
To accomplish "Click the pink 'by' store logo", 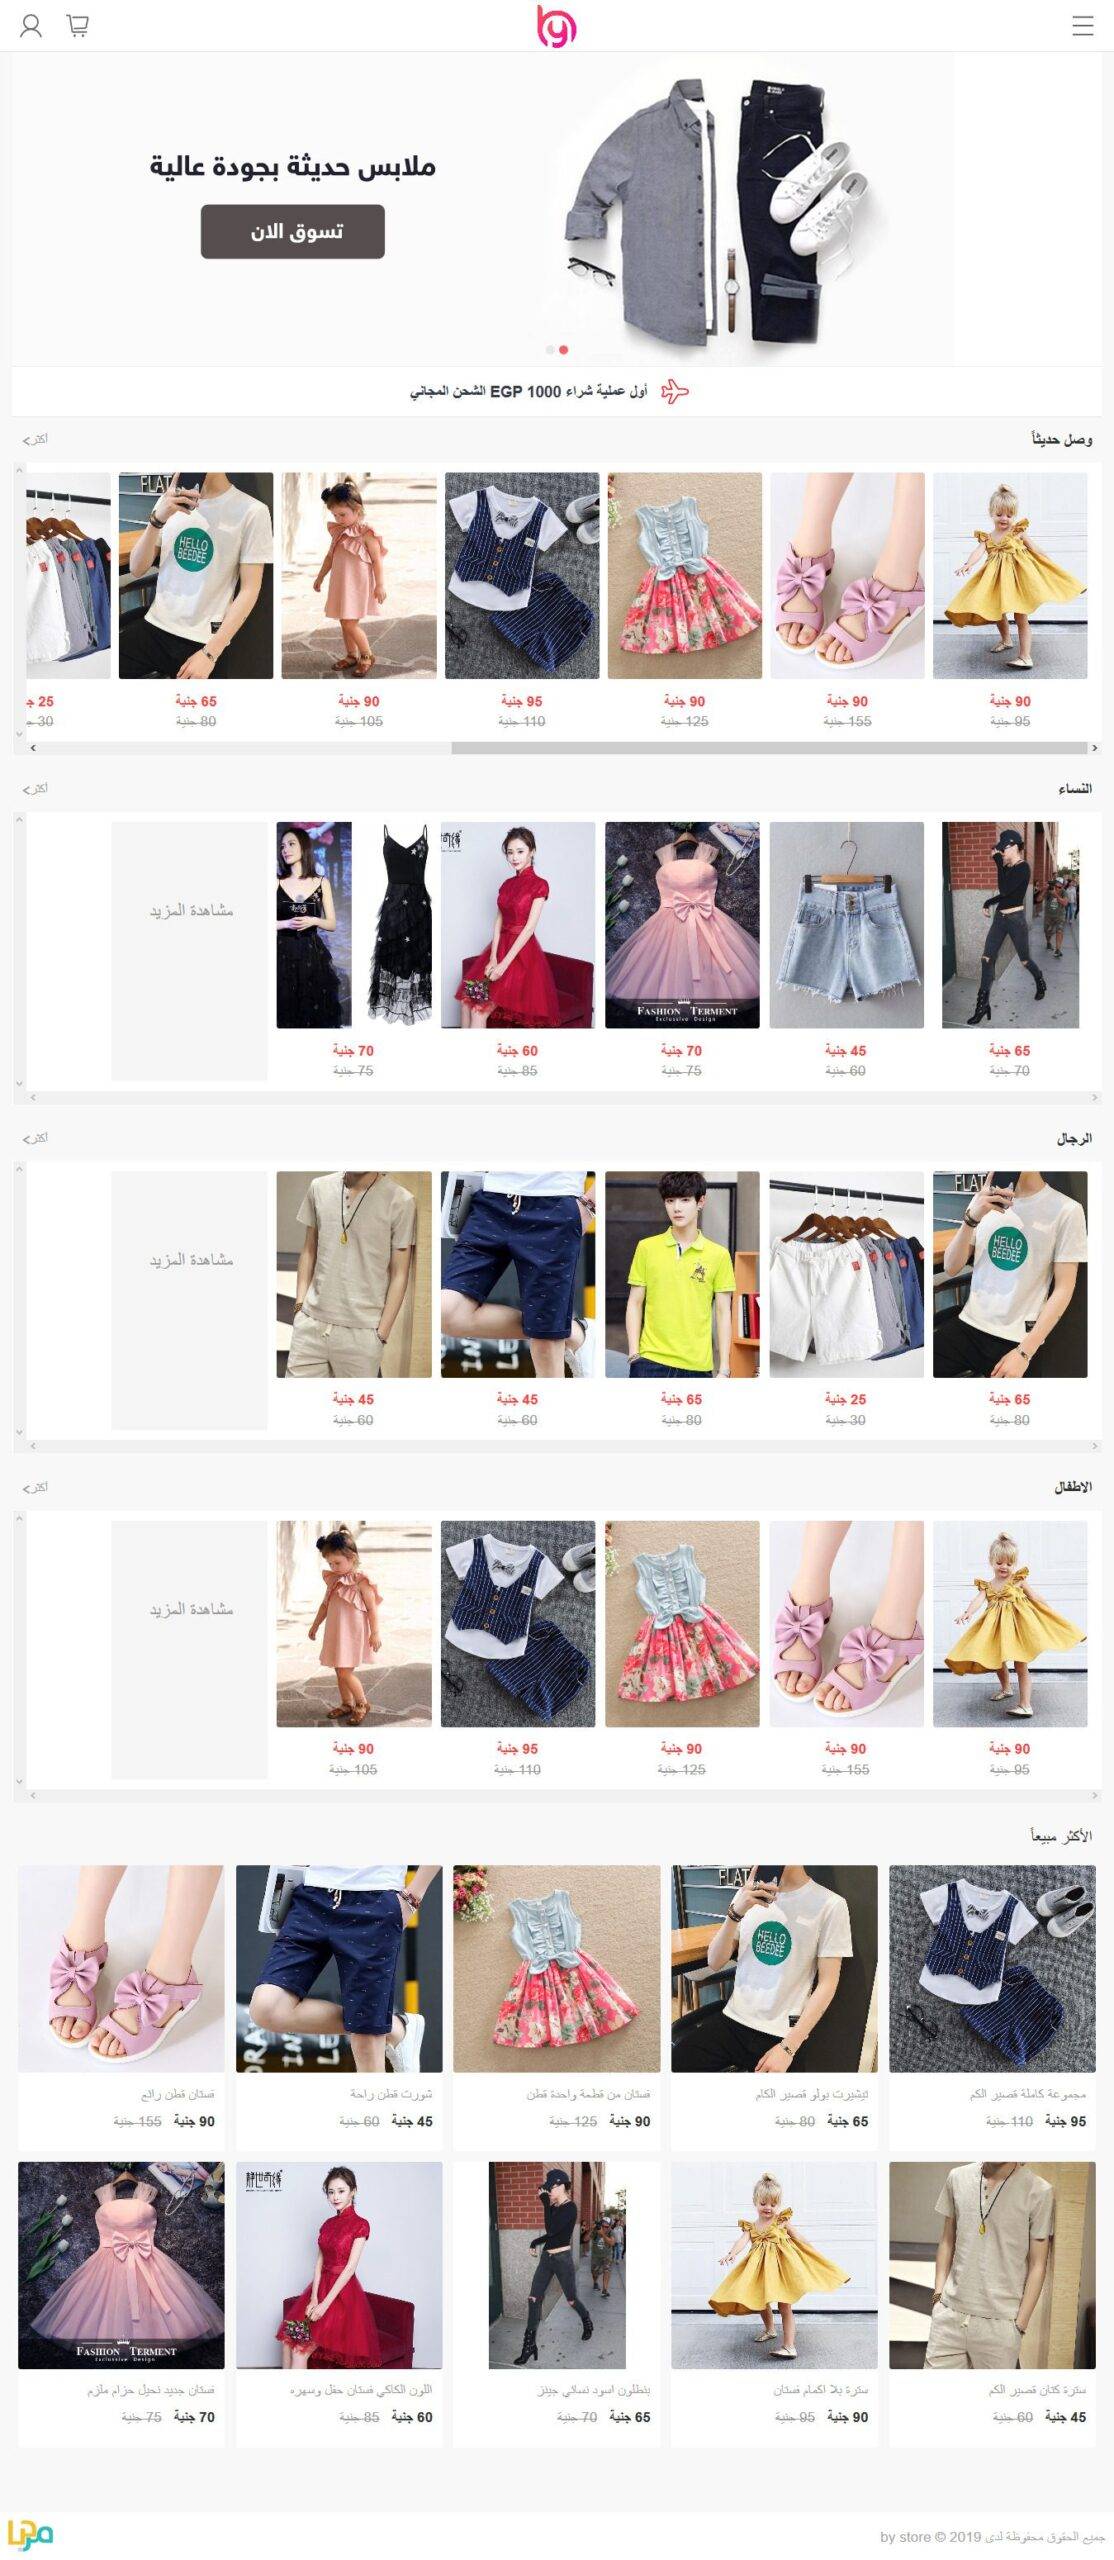I will tap(557, 27).
